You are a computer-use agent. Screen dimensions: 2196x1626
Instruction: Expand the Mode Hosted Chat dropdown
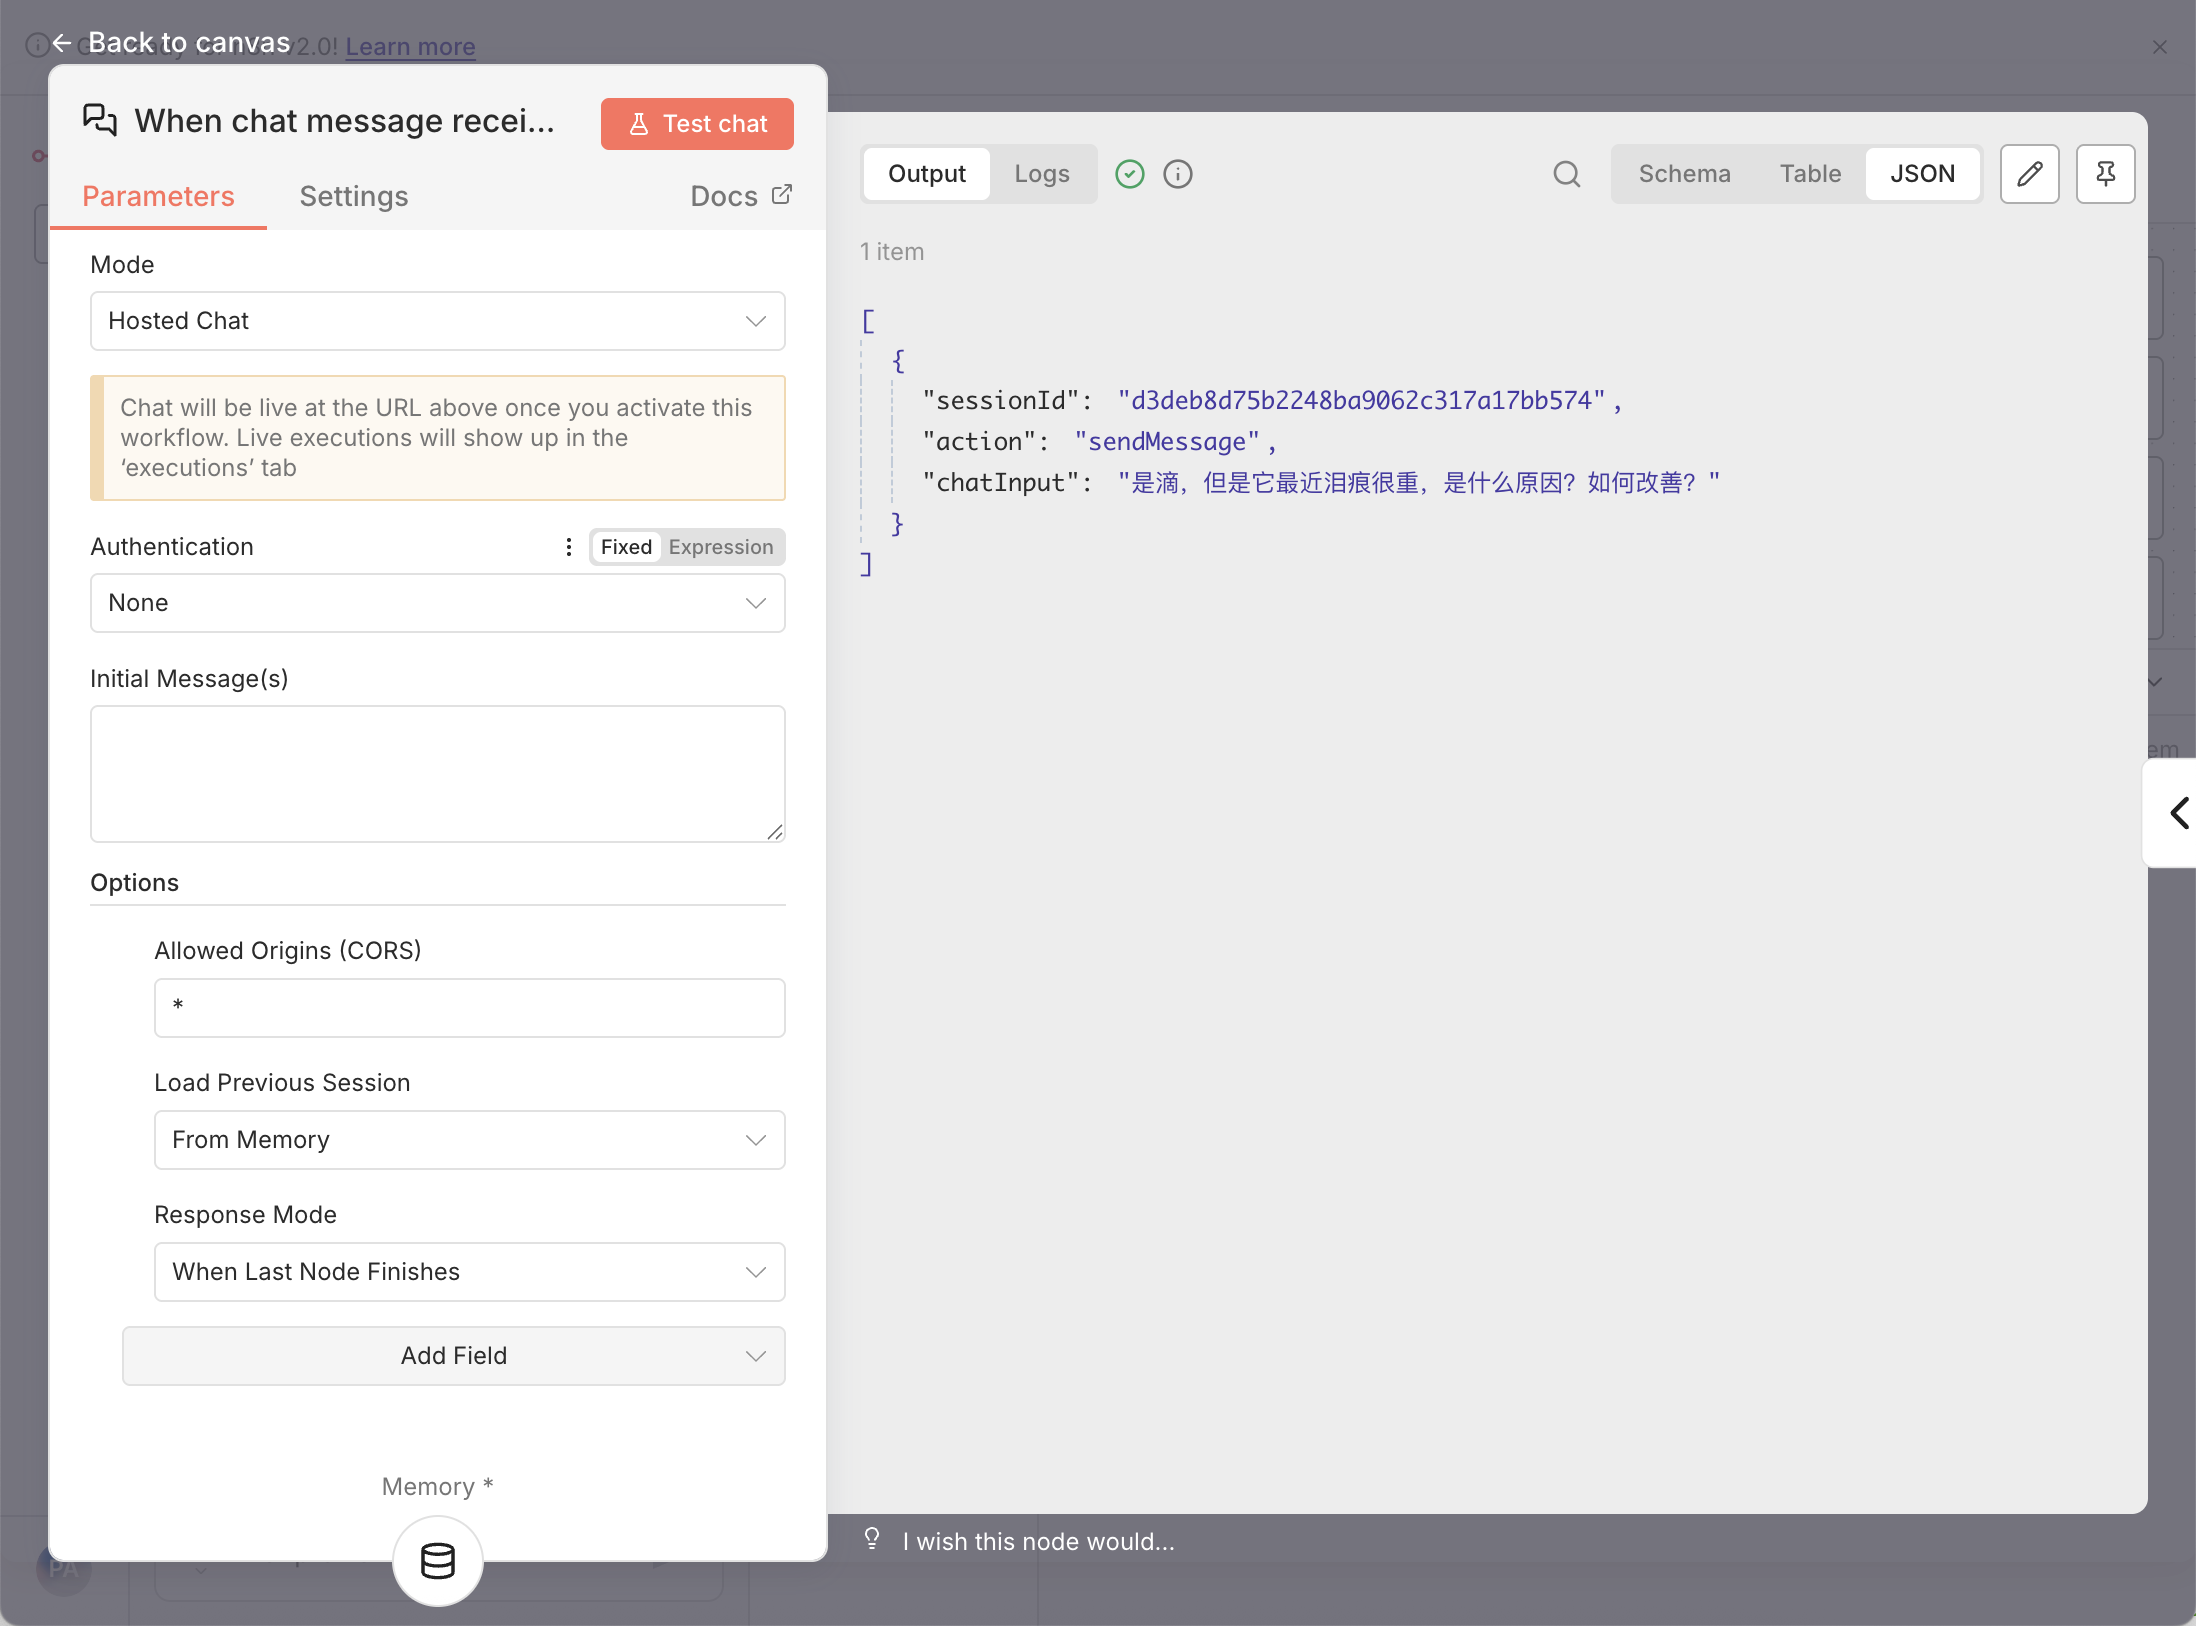(x=438, y=321)
